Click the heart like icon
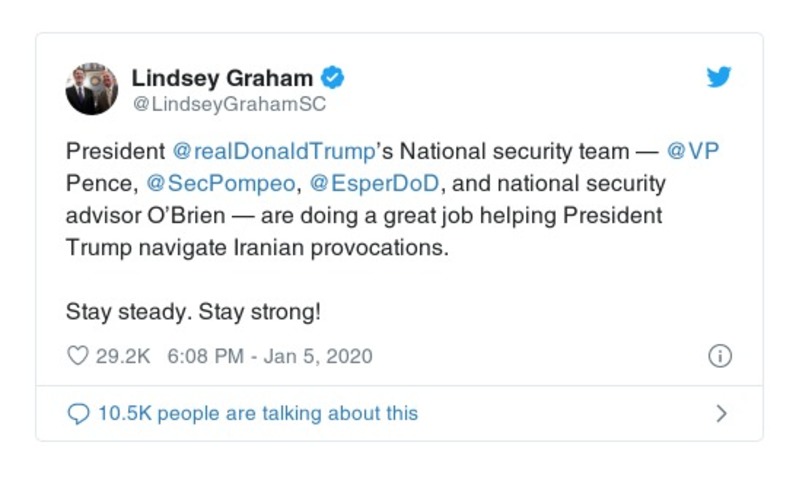Screen dimensions: 799x490 tap(77, 356)
